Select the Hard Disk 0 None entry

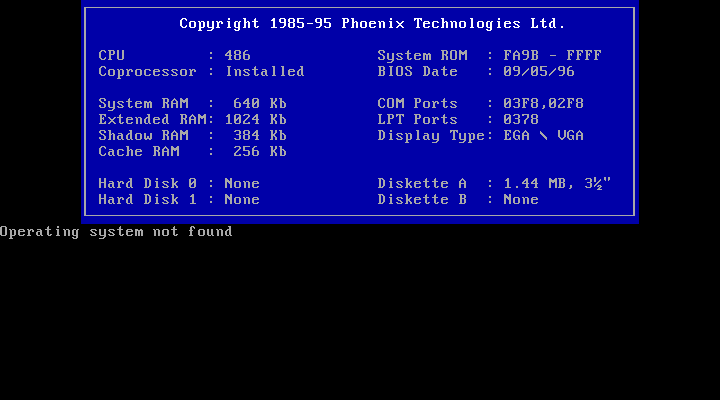(179, 183)
